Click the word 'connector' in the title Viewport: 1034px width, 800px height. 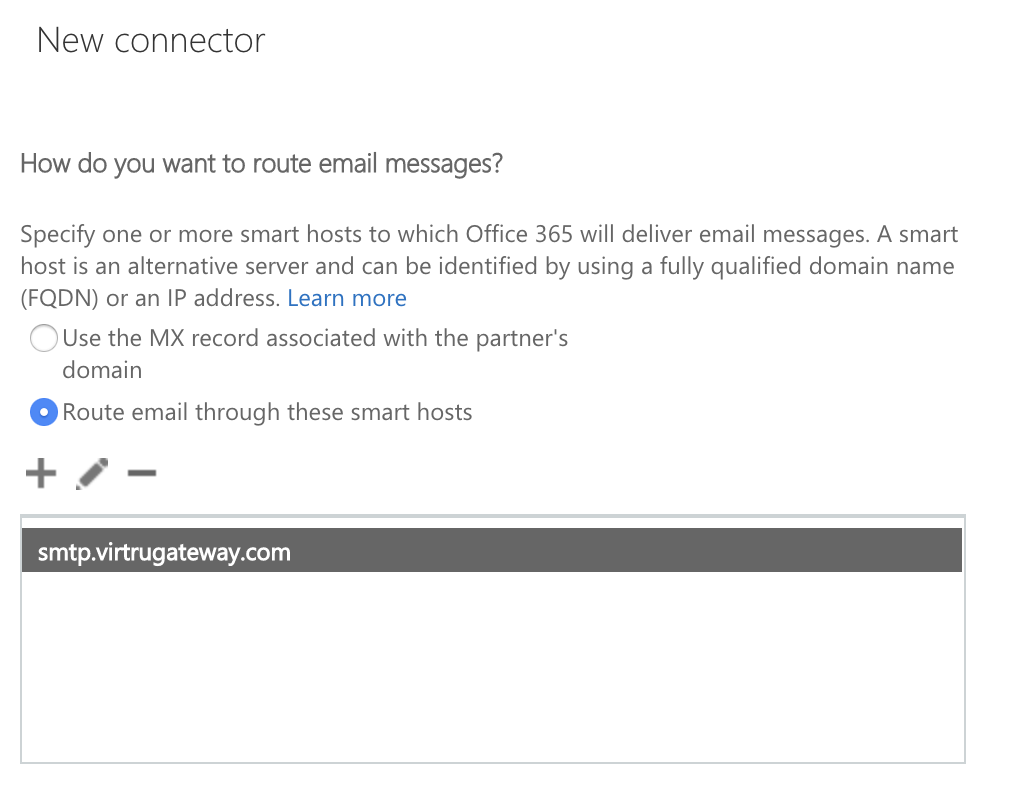pos(190,41)
